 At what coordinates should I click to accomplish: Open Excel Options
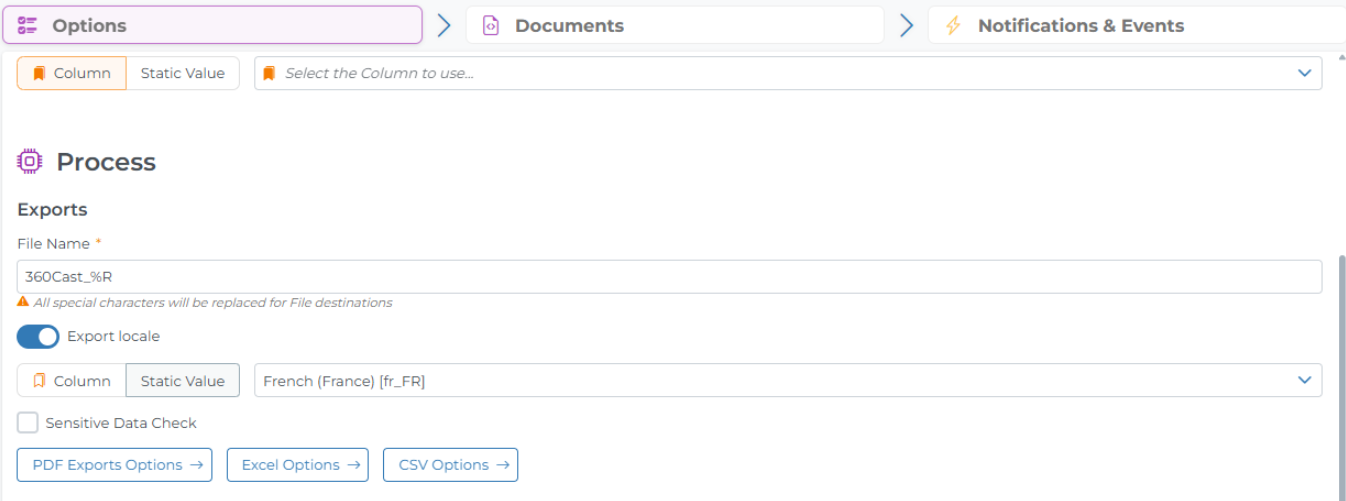(298, 465)
